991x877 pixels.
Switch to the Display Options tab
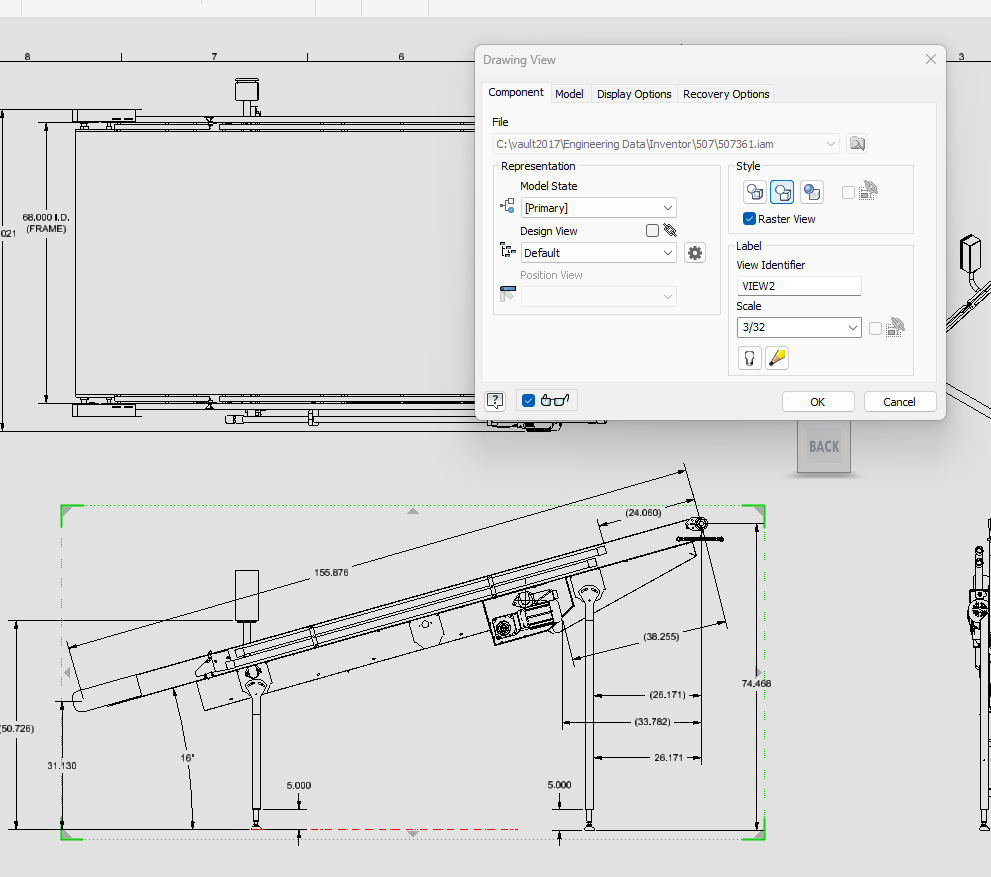click(x=633, y=93)
